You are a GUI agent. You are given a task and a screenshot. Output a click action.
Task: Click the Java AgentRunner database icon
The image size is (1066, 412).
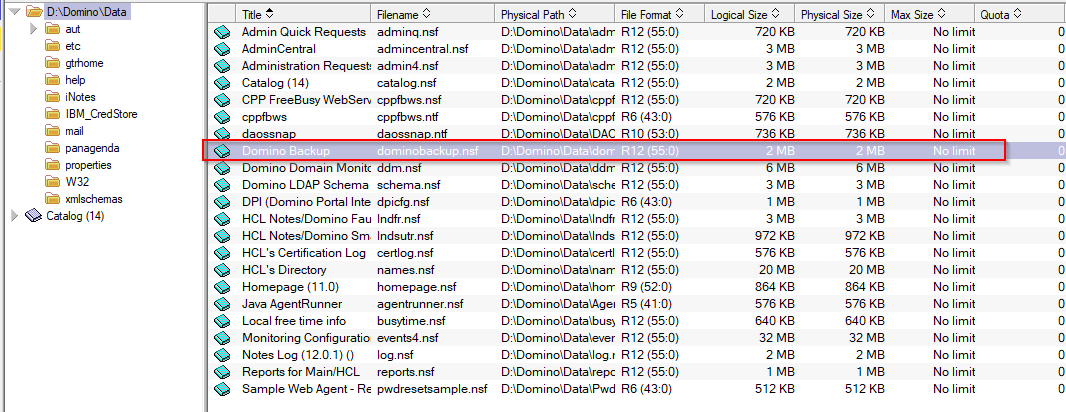pos(222,304)
